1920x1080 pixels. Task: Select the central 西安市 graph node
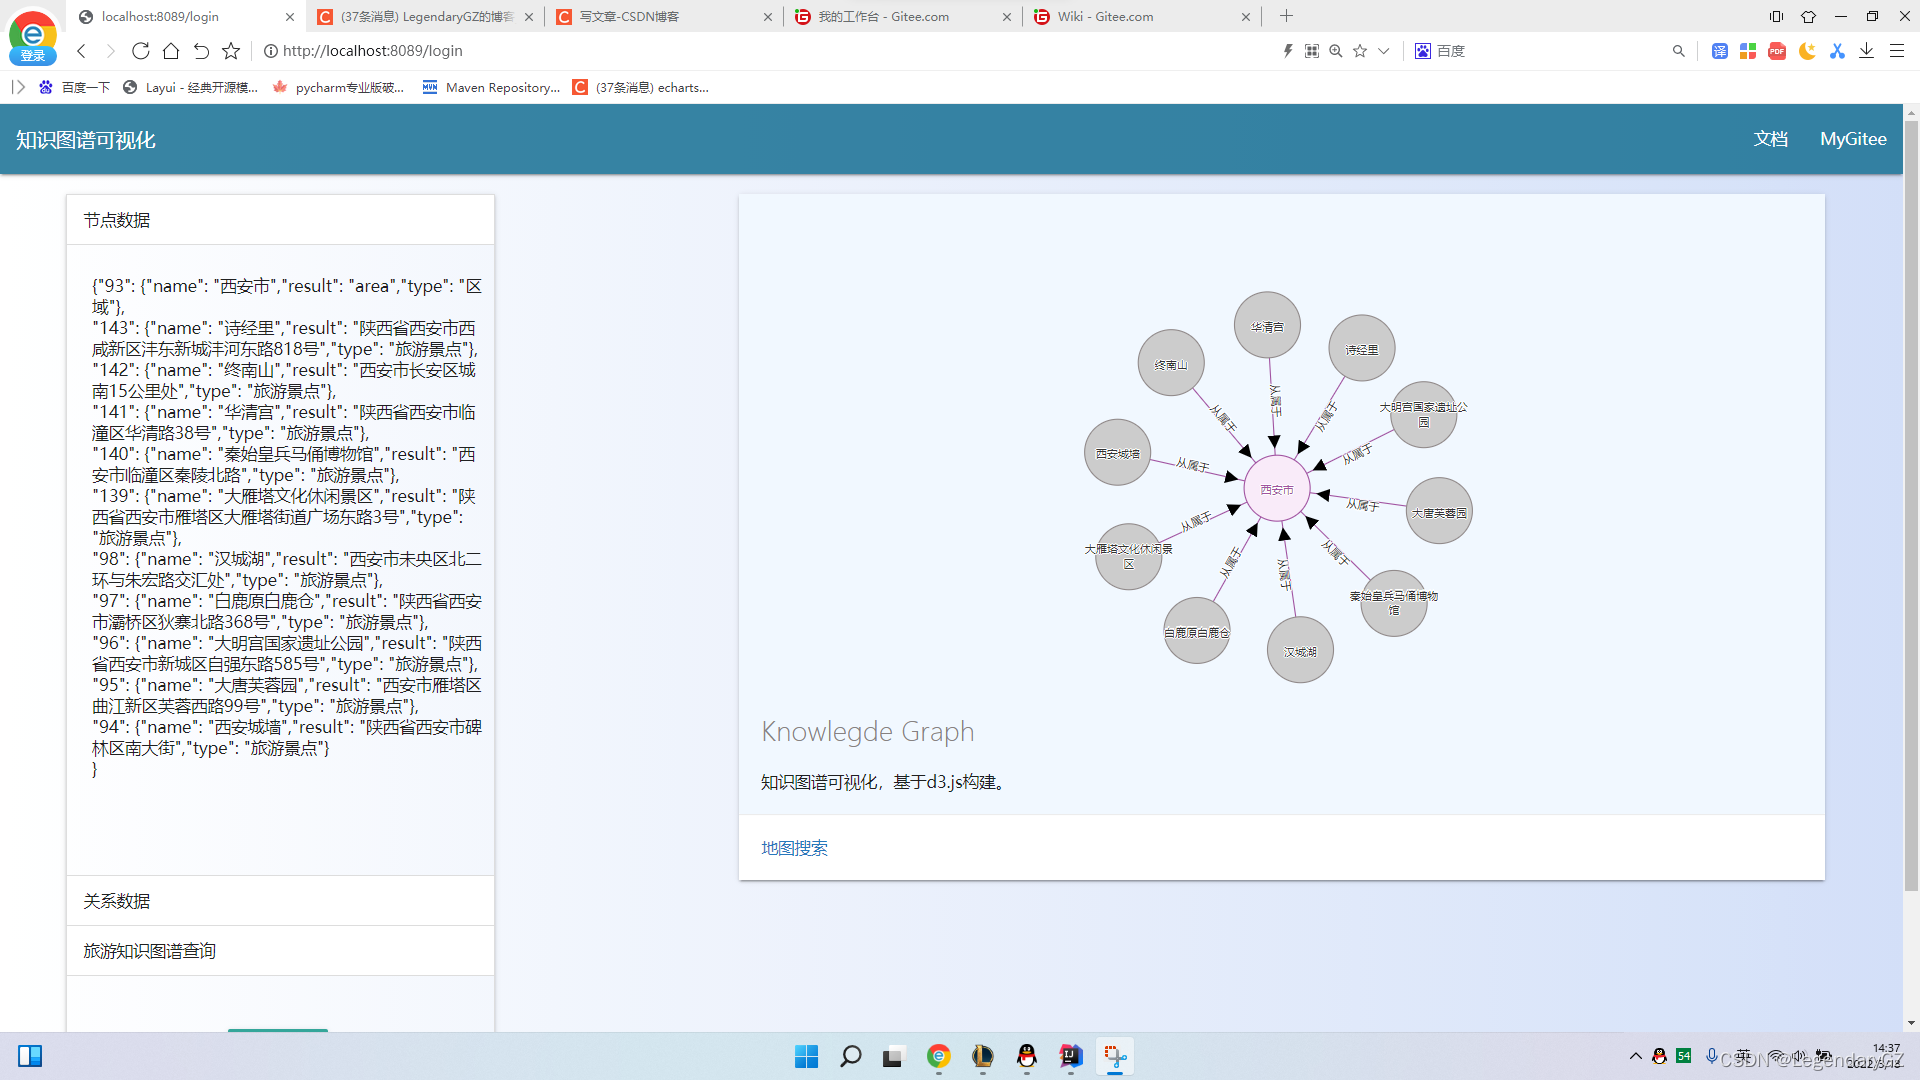click(x=1277, y=489)
